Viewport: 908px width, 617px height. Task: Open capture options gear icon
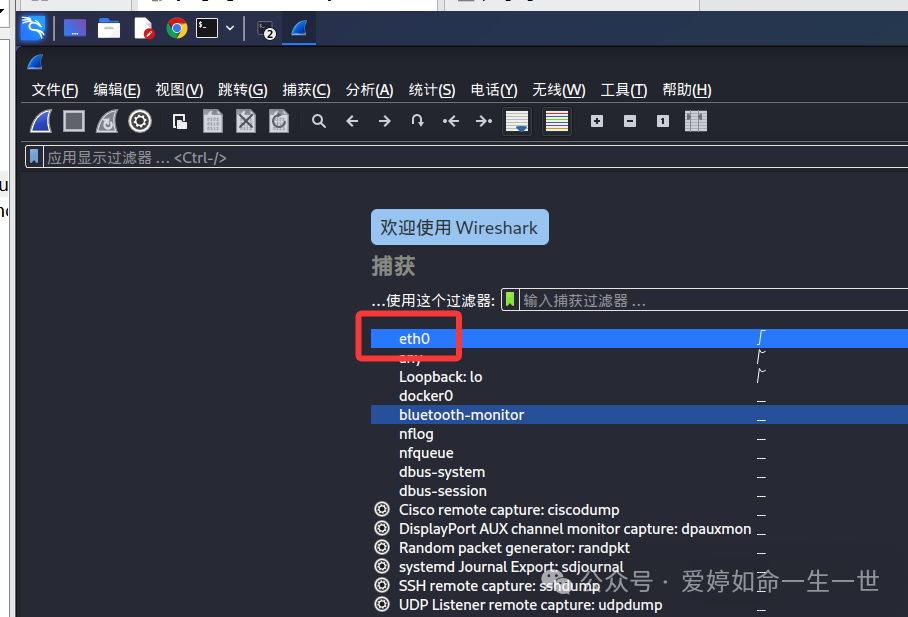click(140, 122)
